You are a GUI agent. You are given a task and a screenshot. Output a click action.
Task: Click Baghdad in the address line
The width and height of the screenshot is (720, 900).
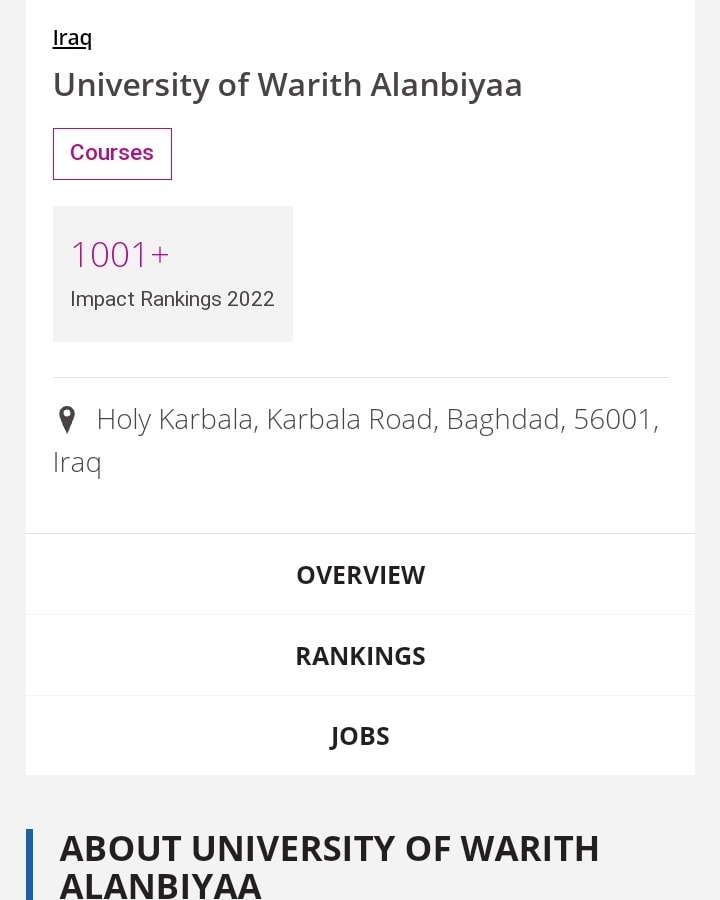pos(504,420)
